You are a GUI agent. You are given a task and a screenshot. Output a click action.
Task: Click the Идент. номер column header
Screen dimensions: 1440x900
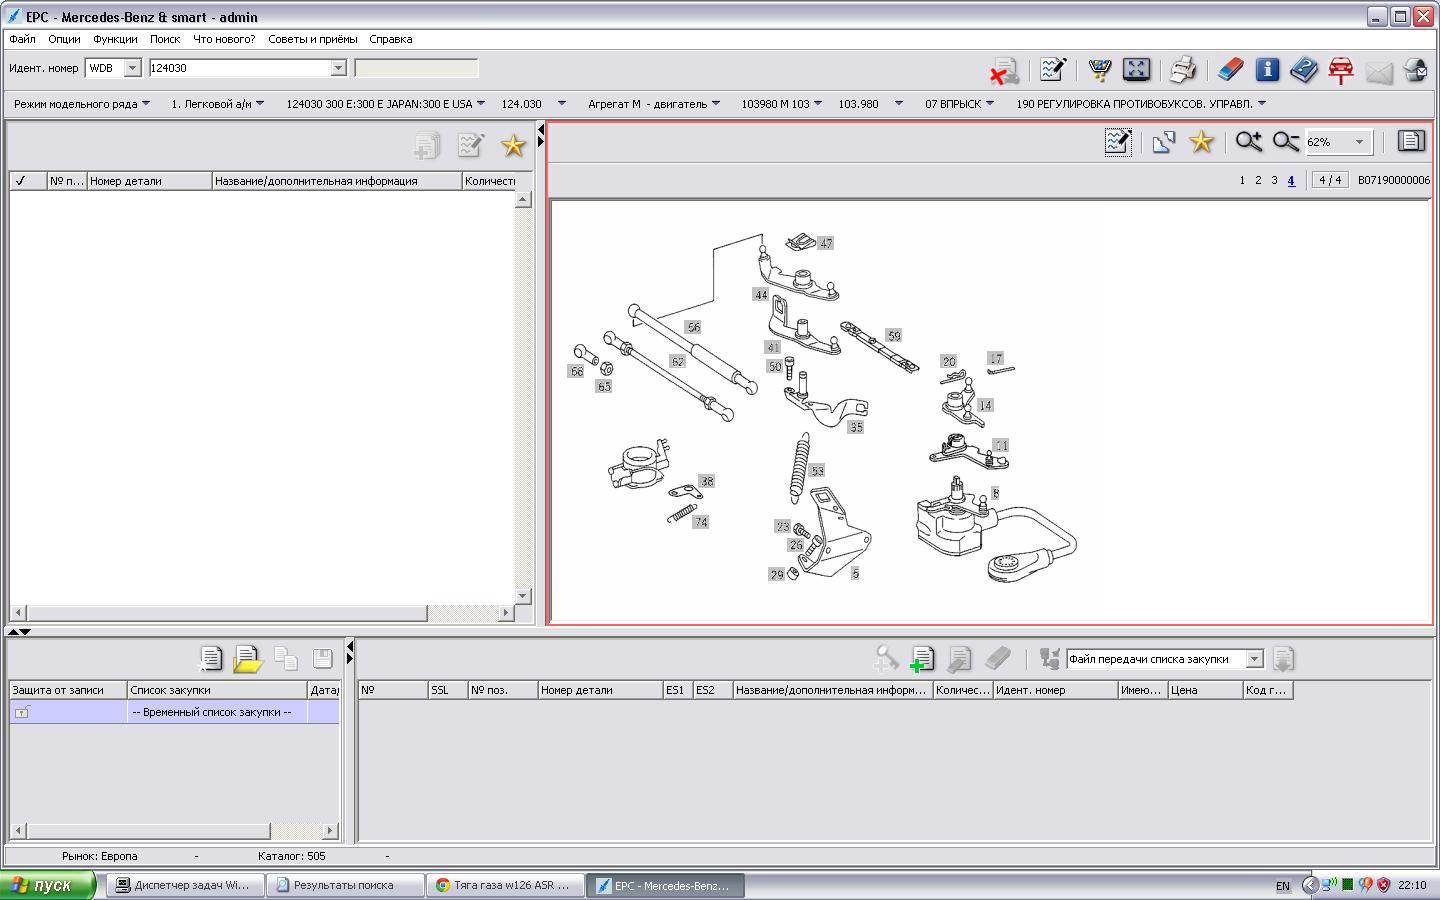pos(1055,690)
